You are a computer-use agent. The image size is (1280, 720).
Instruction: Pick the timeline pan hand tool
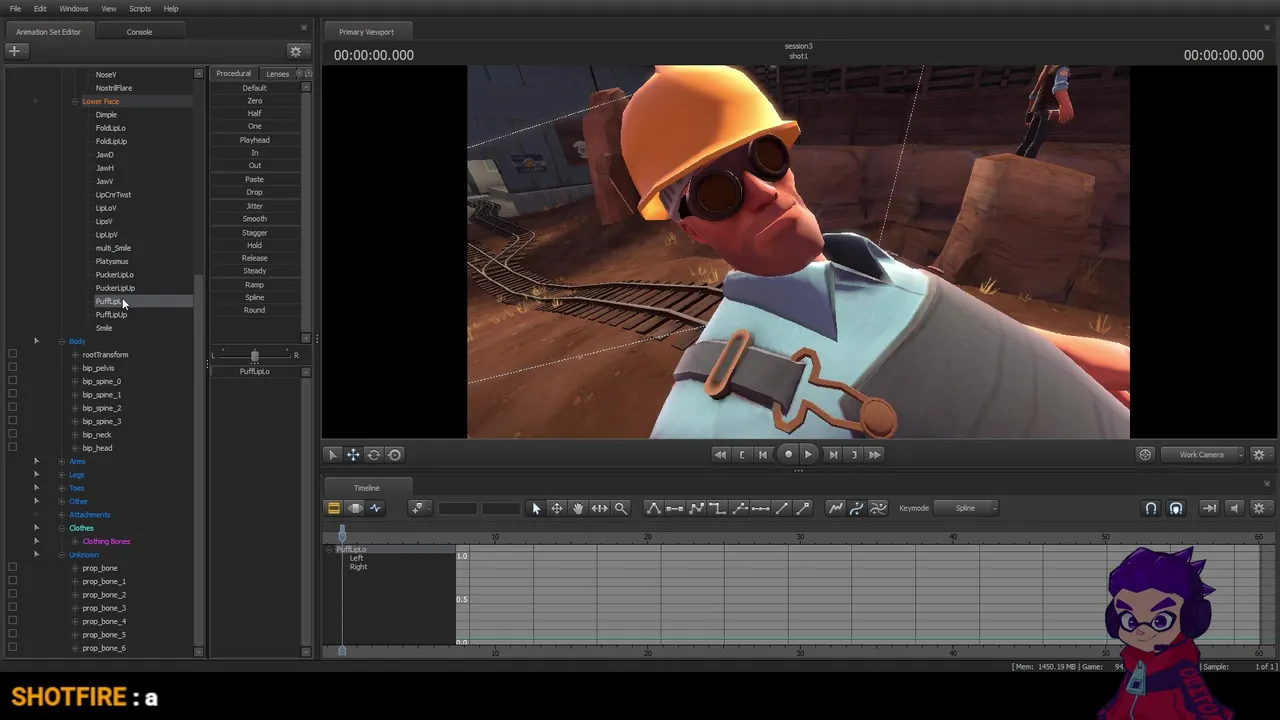tap(578, 508)
